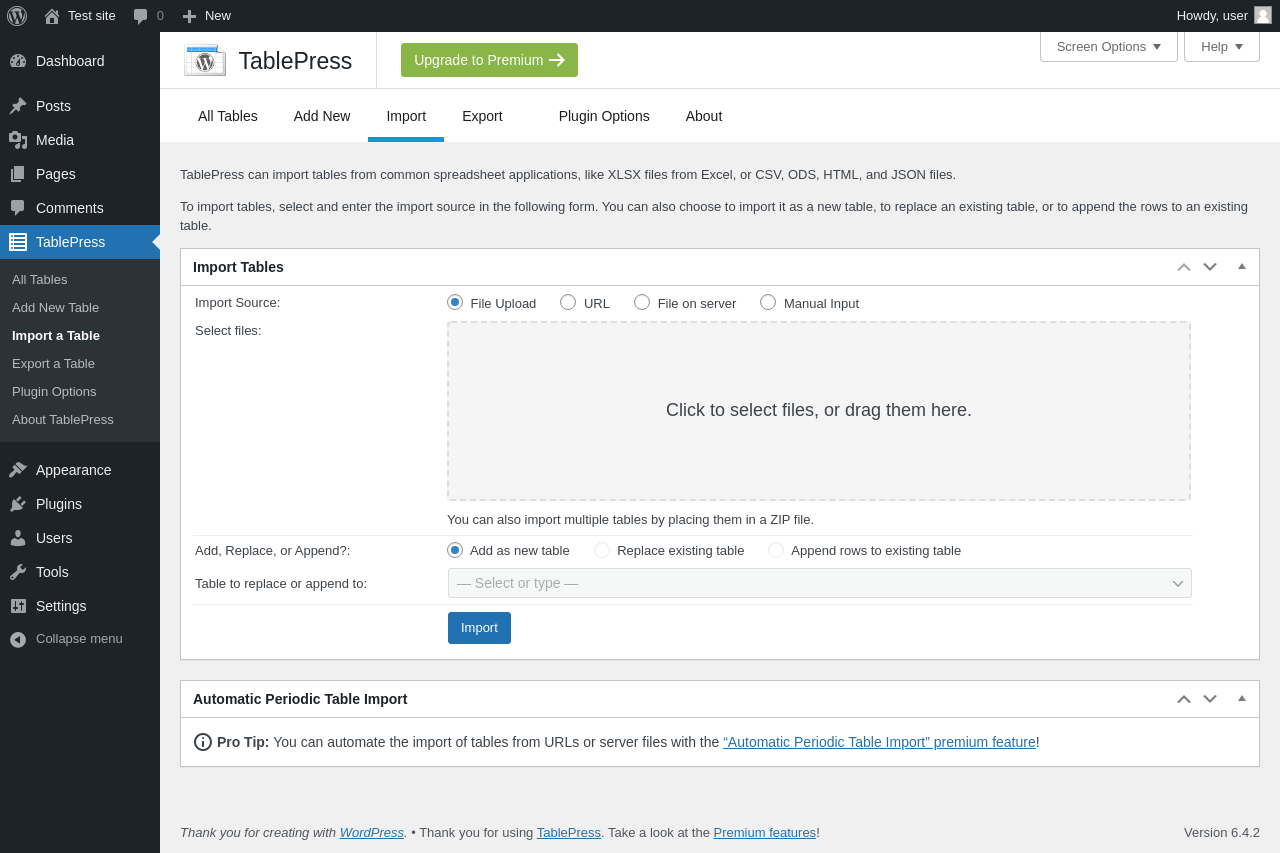
Task: Click the Users person icon
Action: click(x=18, y=538)
